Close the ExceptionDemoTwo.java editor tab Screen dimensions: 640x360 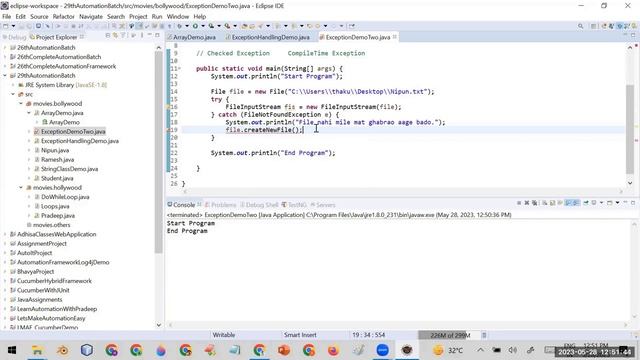pos(395,37)
